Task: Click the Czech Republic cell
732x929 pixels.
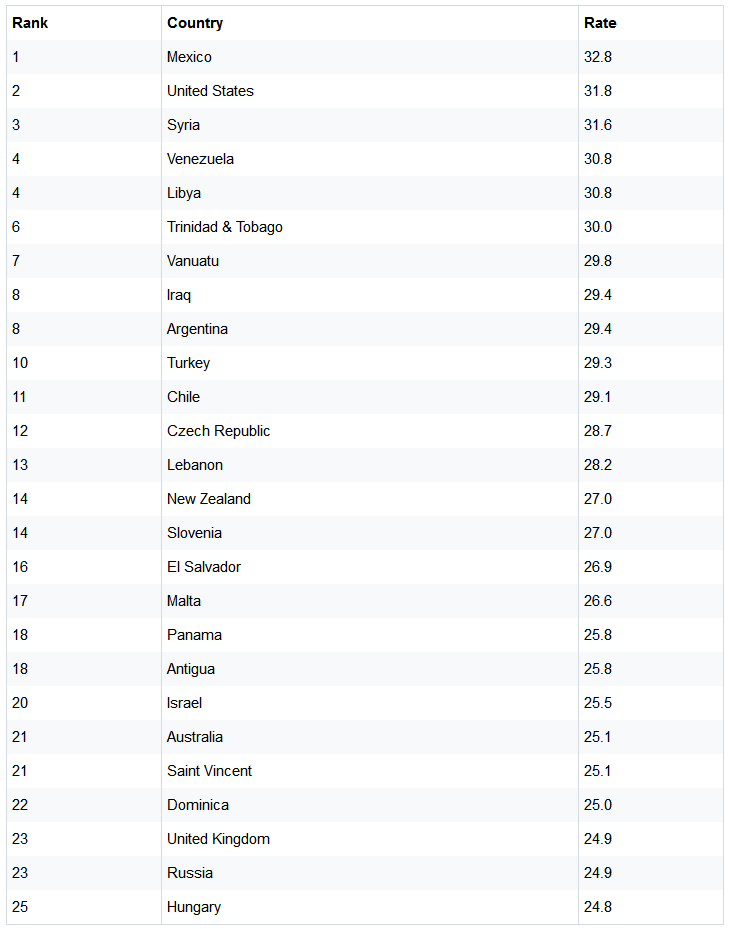Action: (218, 431)
